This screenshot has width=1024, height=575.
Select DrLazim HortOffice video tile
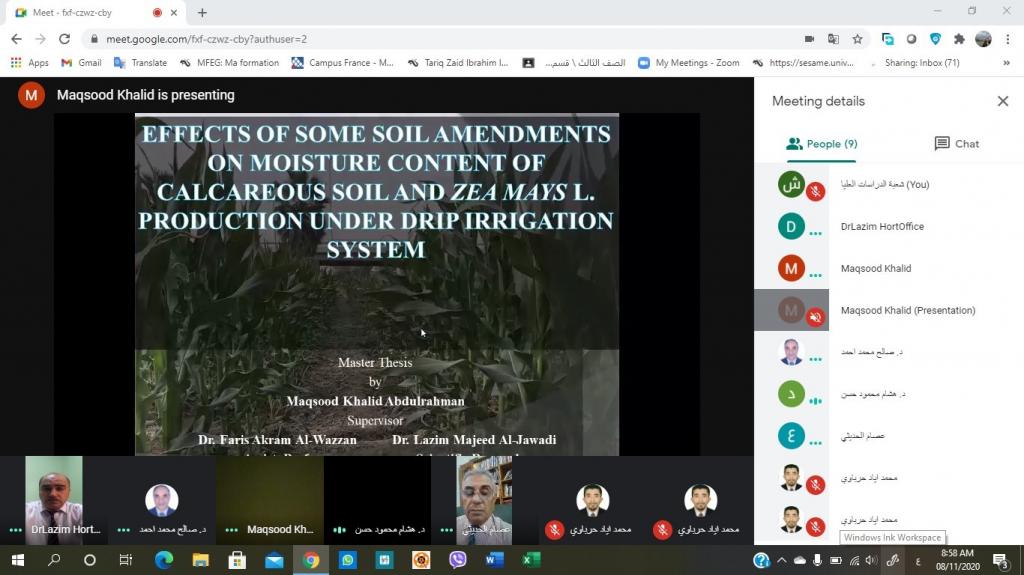(54, 500)
